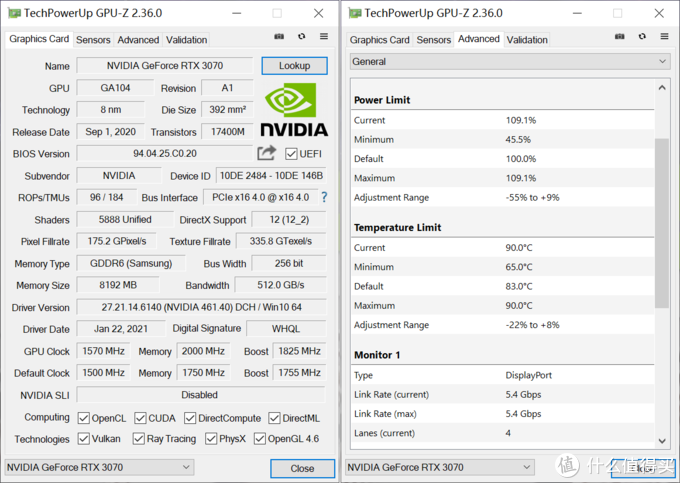Toggle Vulkan checkbox
Image resolution: width=680 pixels, height=483 pixels.
(x=83, y=439)
